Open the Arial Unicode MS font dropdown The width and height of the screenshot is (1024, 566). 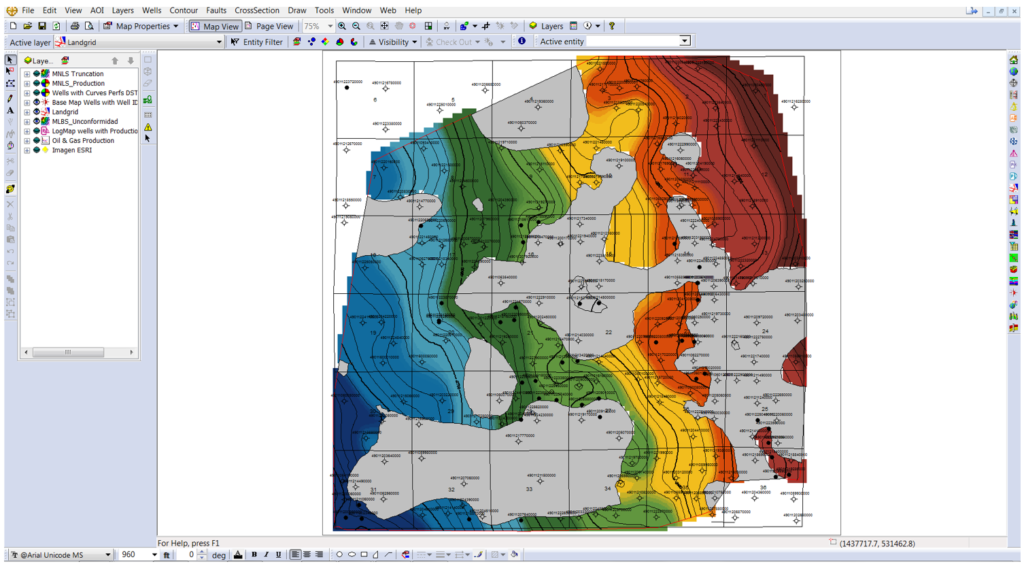tap(108, 555)
